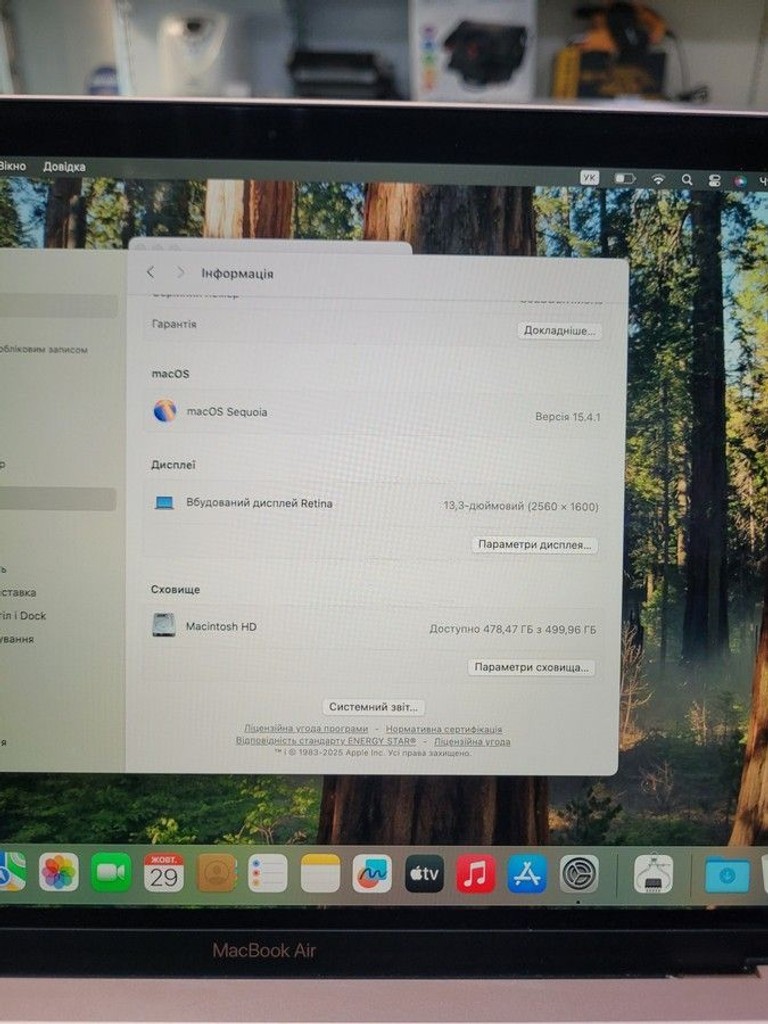The image size is (768, 1024).
Task: Select 'Версія 15.4.1' value
Action: pyautogui.click(x=568, y=416)
